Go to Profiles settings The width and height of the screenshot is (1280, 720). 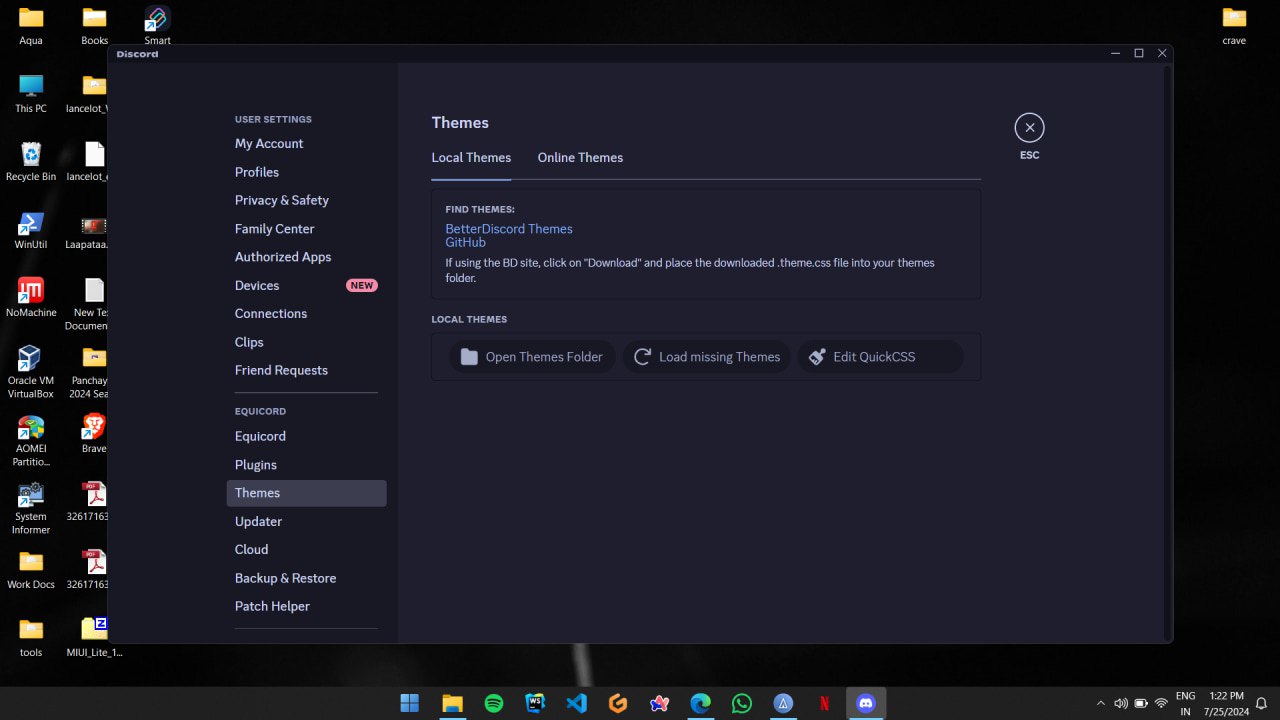[x=306, y=172]
